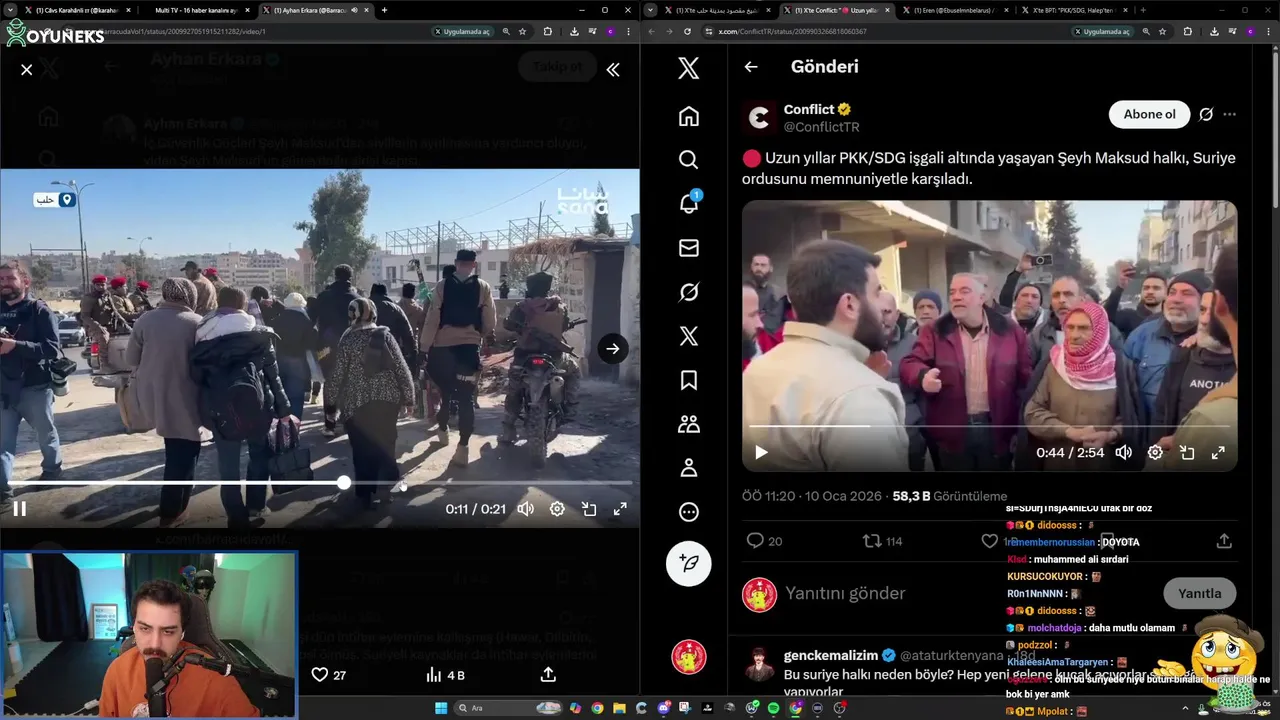Image resolution: width=1280 pixels, height=720 pixels.
Task: Repost the post with 114 reposts
Action: [x=883, y=541]
